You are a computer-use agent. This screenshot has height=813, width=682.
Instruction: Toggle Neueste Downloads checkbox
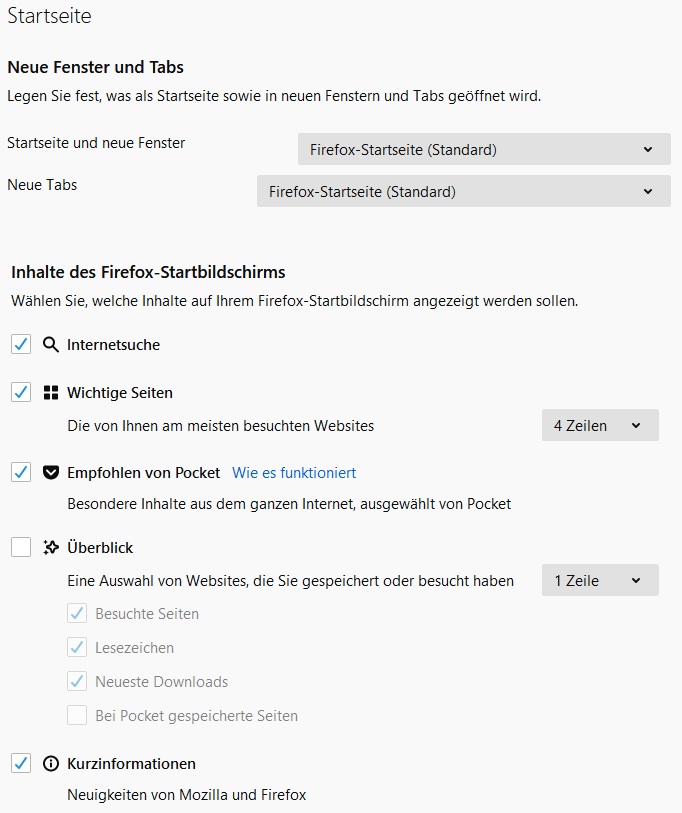tap(77, 681)
